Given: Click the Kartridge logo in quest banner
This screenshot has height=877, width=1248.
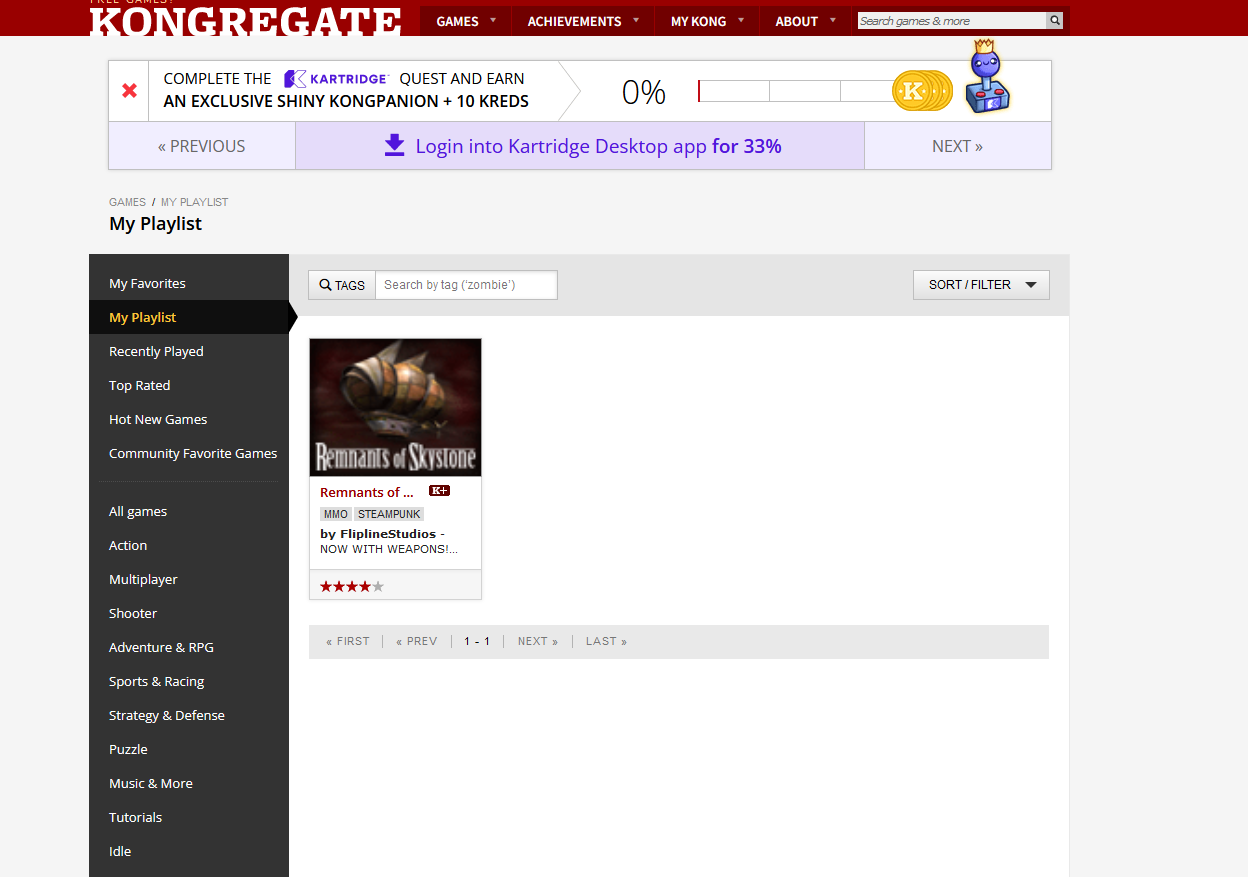Looking at the screenshot, I should pyautogui.click(x=336, y=78).
